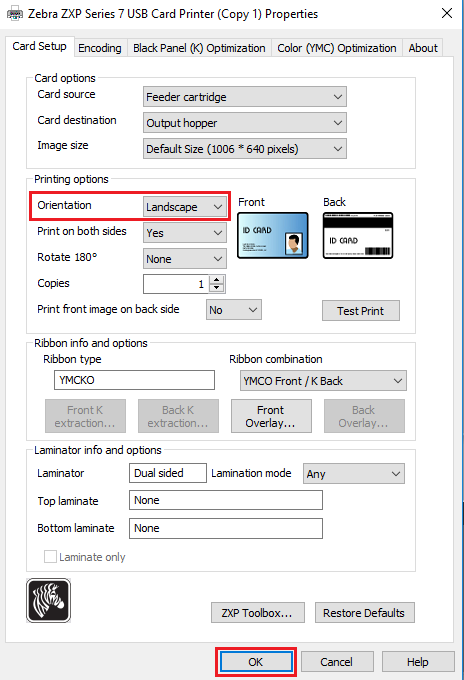Image resolution: width=464 pixels, height=680 pixels.
Task: Open the Image size dropdown
Action: [245, 149]
